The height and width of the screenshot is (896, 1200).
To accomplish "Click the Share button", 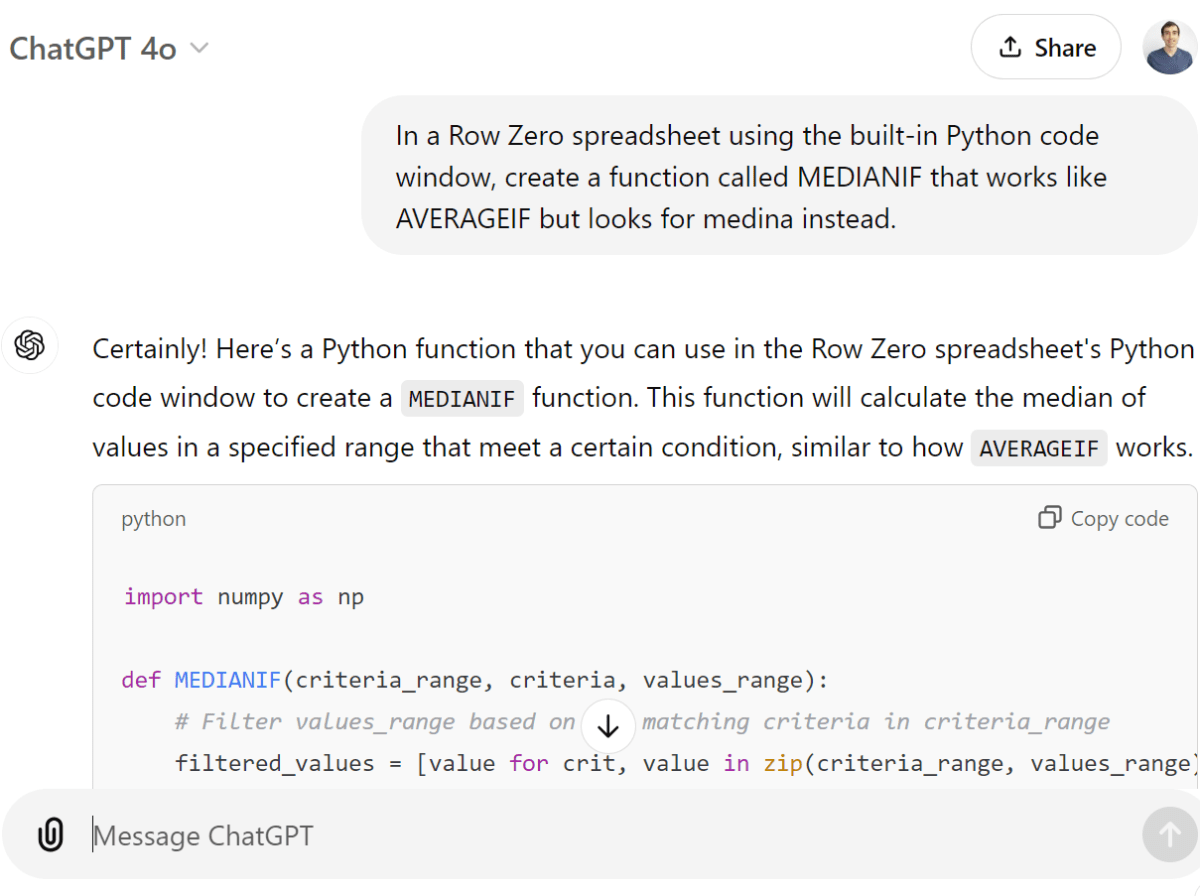I will point(1046,46).
